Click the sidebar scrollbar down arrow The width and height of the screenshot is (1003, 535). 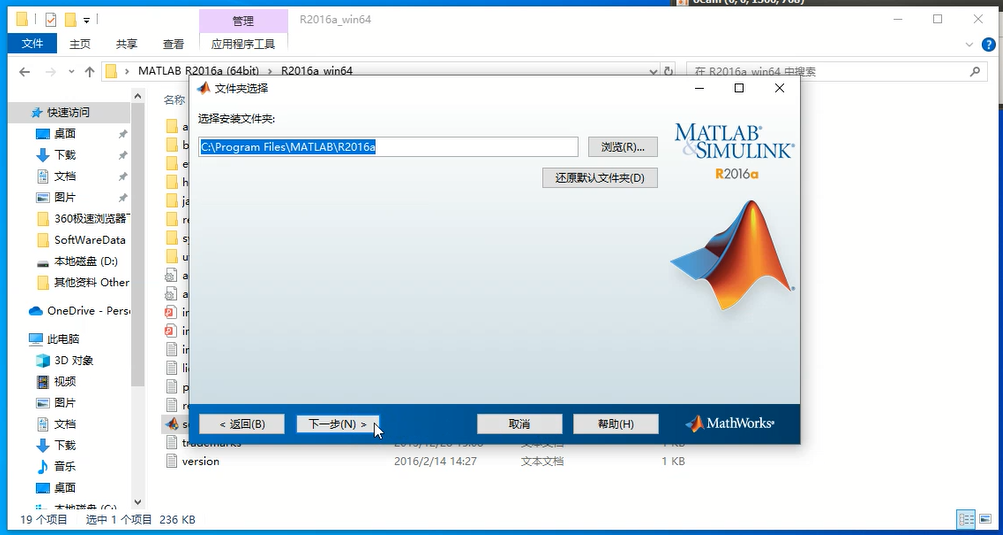tap(137, 503)
